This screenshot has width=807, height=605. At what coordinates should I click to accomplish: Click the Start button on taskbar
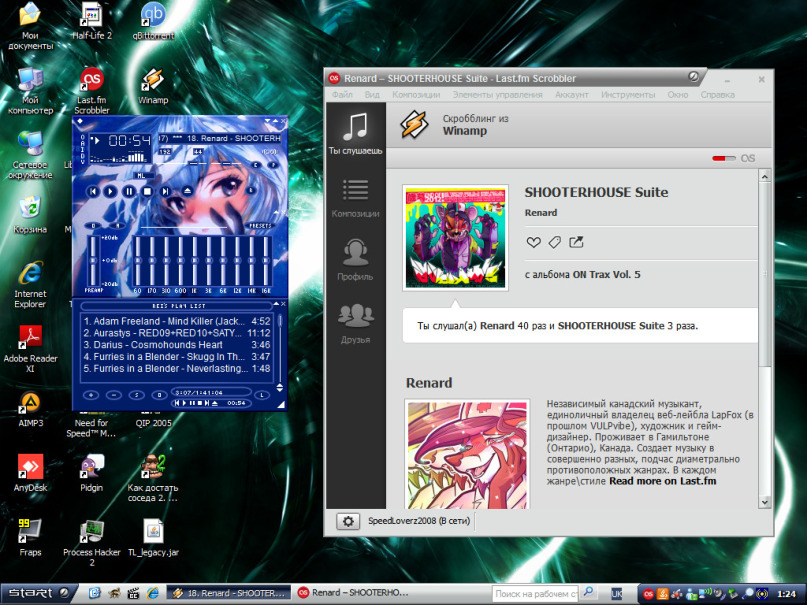(39, 594)
